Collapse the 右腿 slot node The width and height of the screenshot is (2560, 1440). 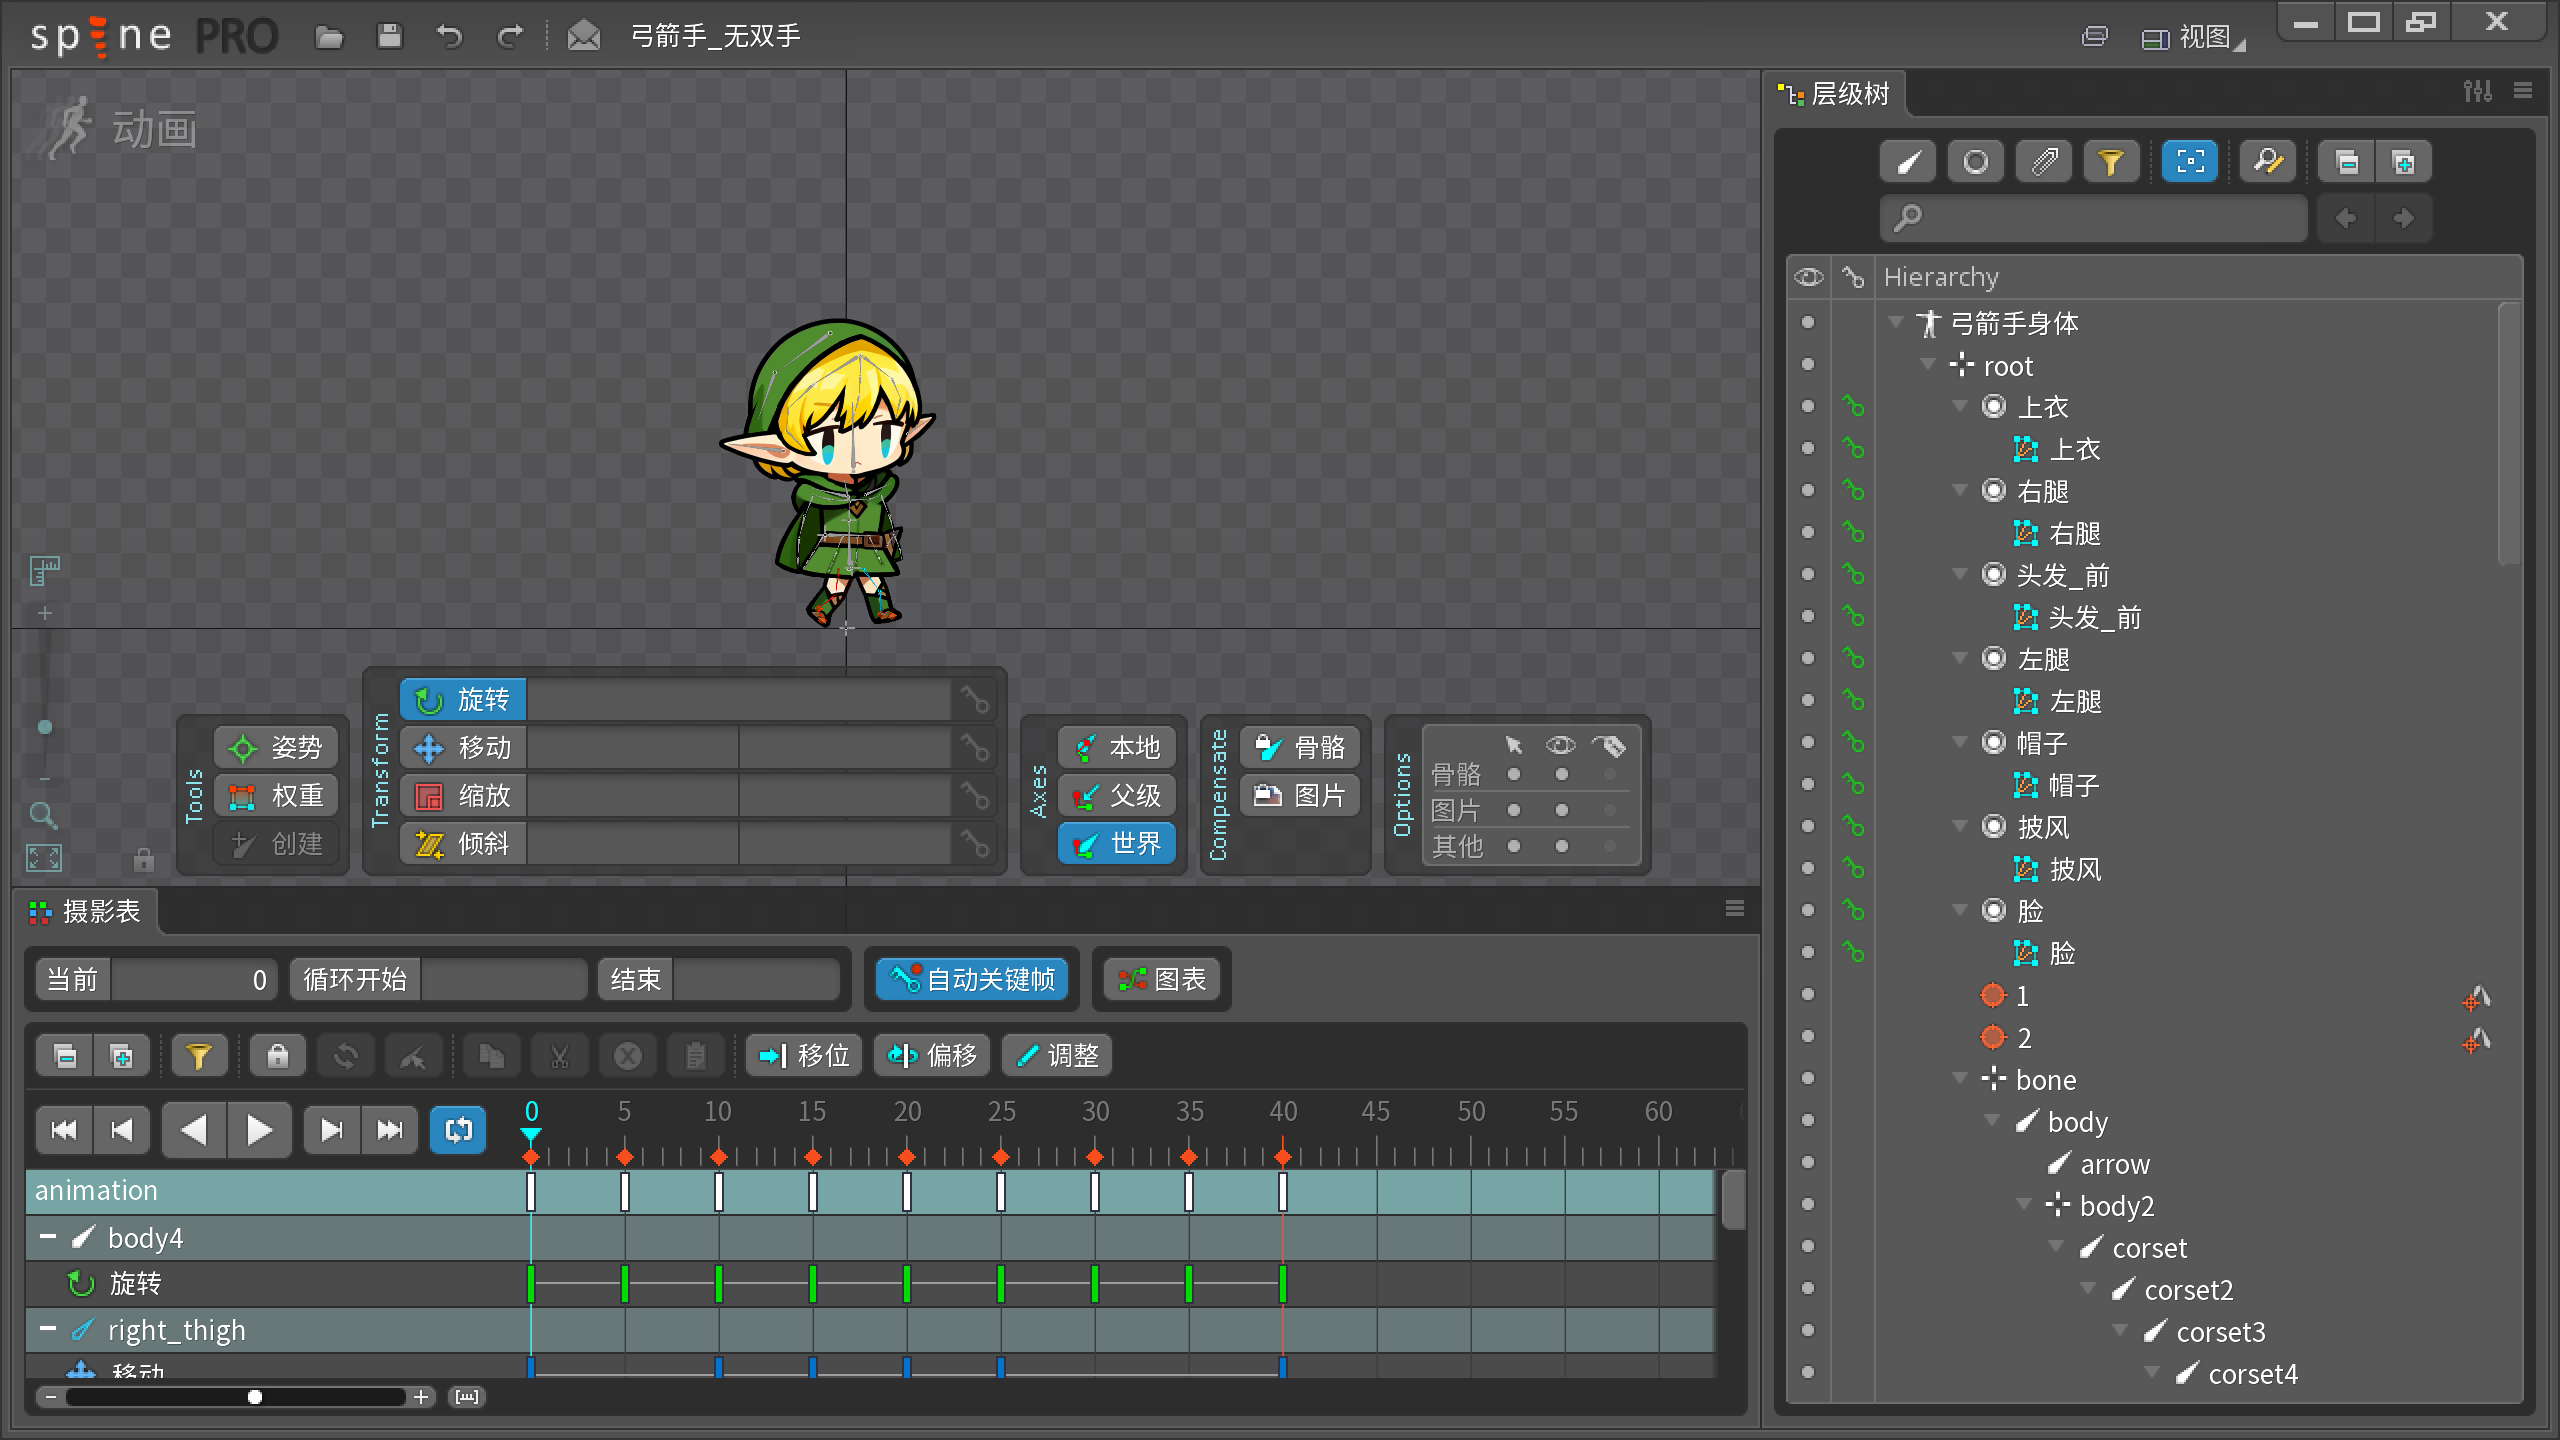(x=1960, y=490)
